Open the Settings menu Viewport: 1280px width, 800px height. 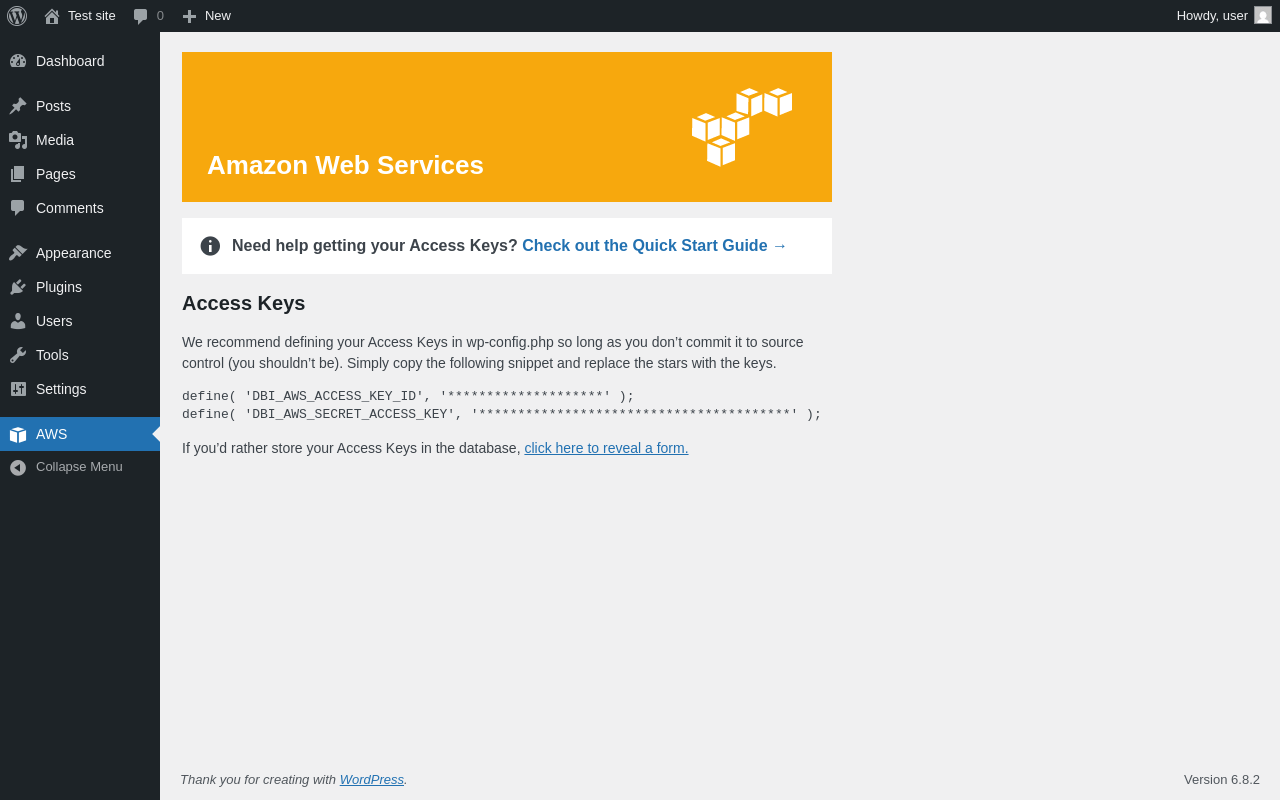coord(80,389)
